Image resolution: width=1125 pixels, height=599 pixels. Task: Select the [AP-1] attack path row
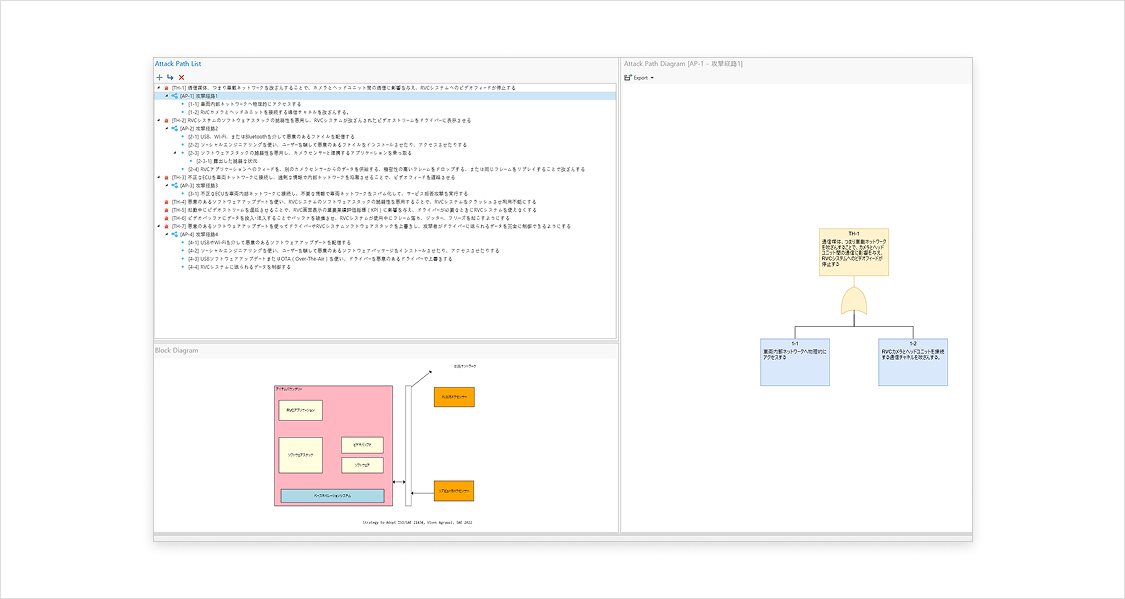385,95
